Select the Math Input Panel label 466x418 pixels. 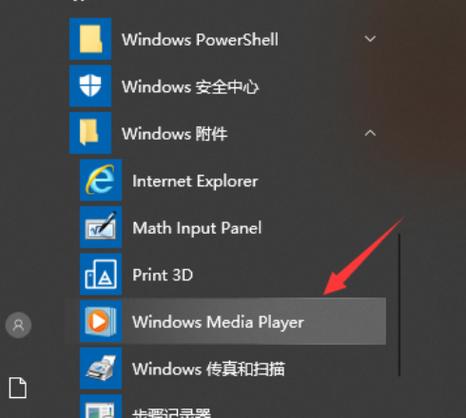(x=197, y=228)
